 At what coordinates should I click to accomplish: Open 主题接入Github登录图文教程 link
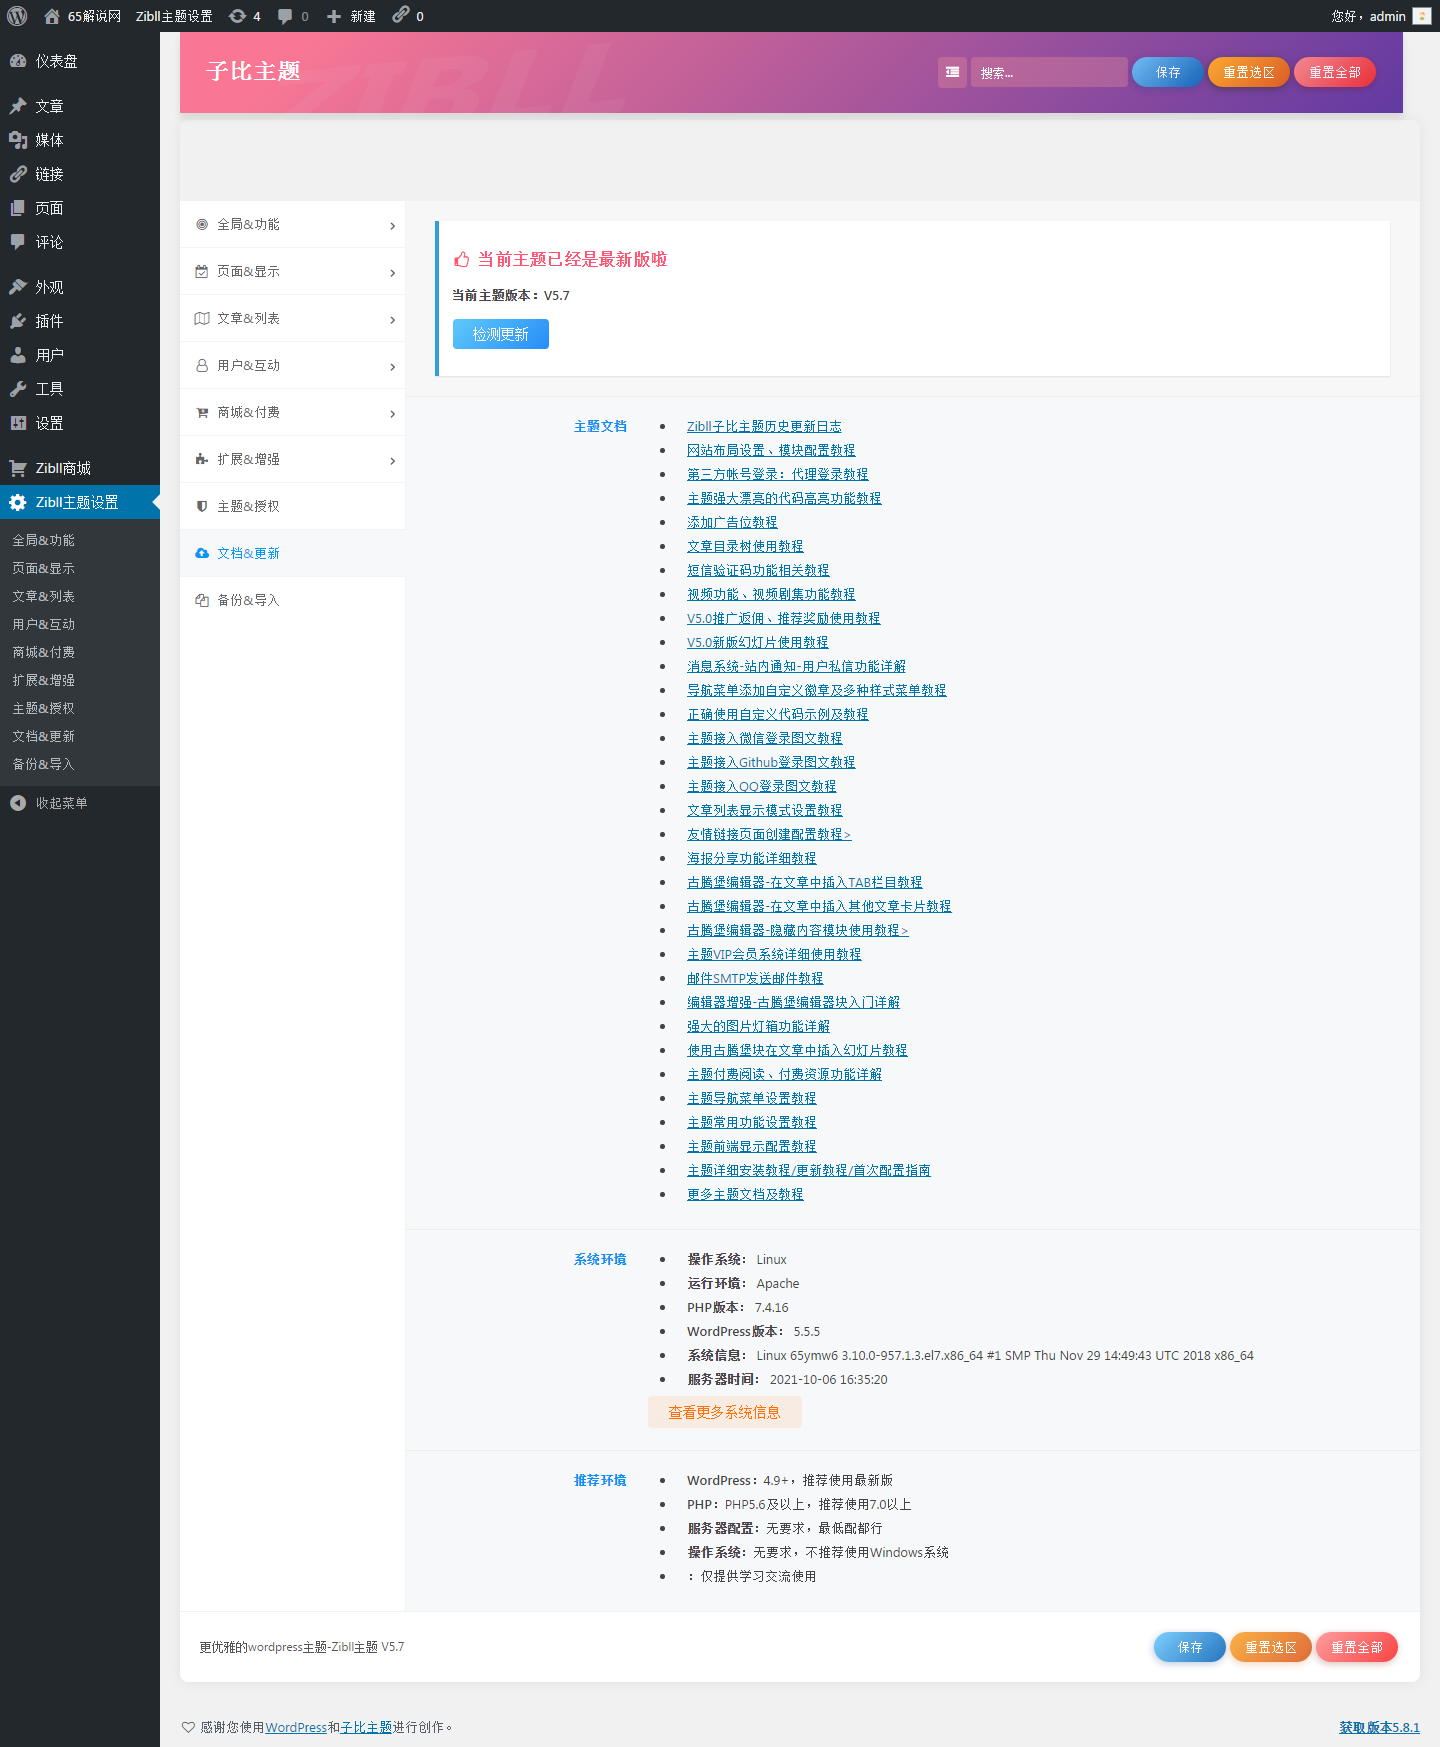771,762
